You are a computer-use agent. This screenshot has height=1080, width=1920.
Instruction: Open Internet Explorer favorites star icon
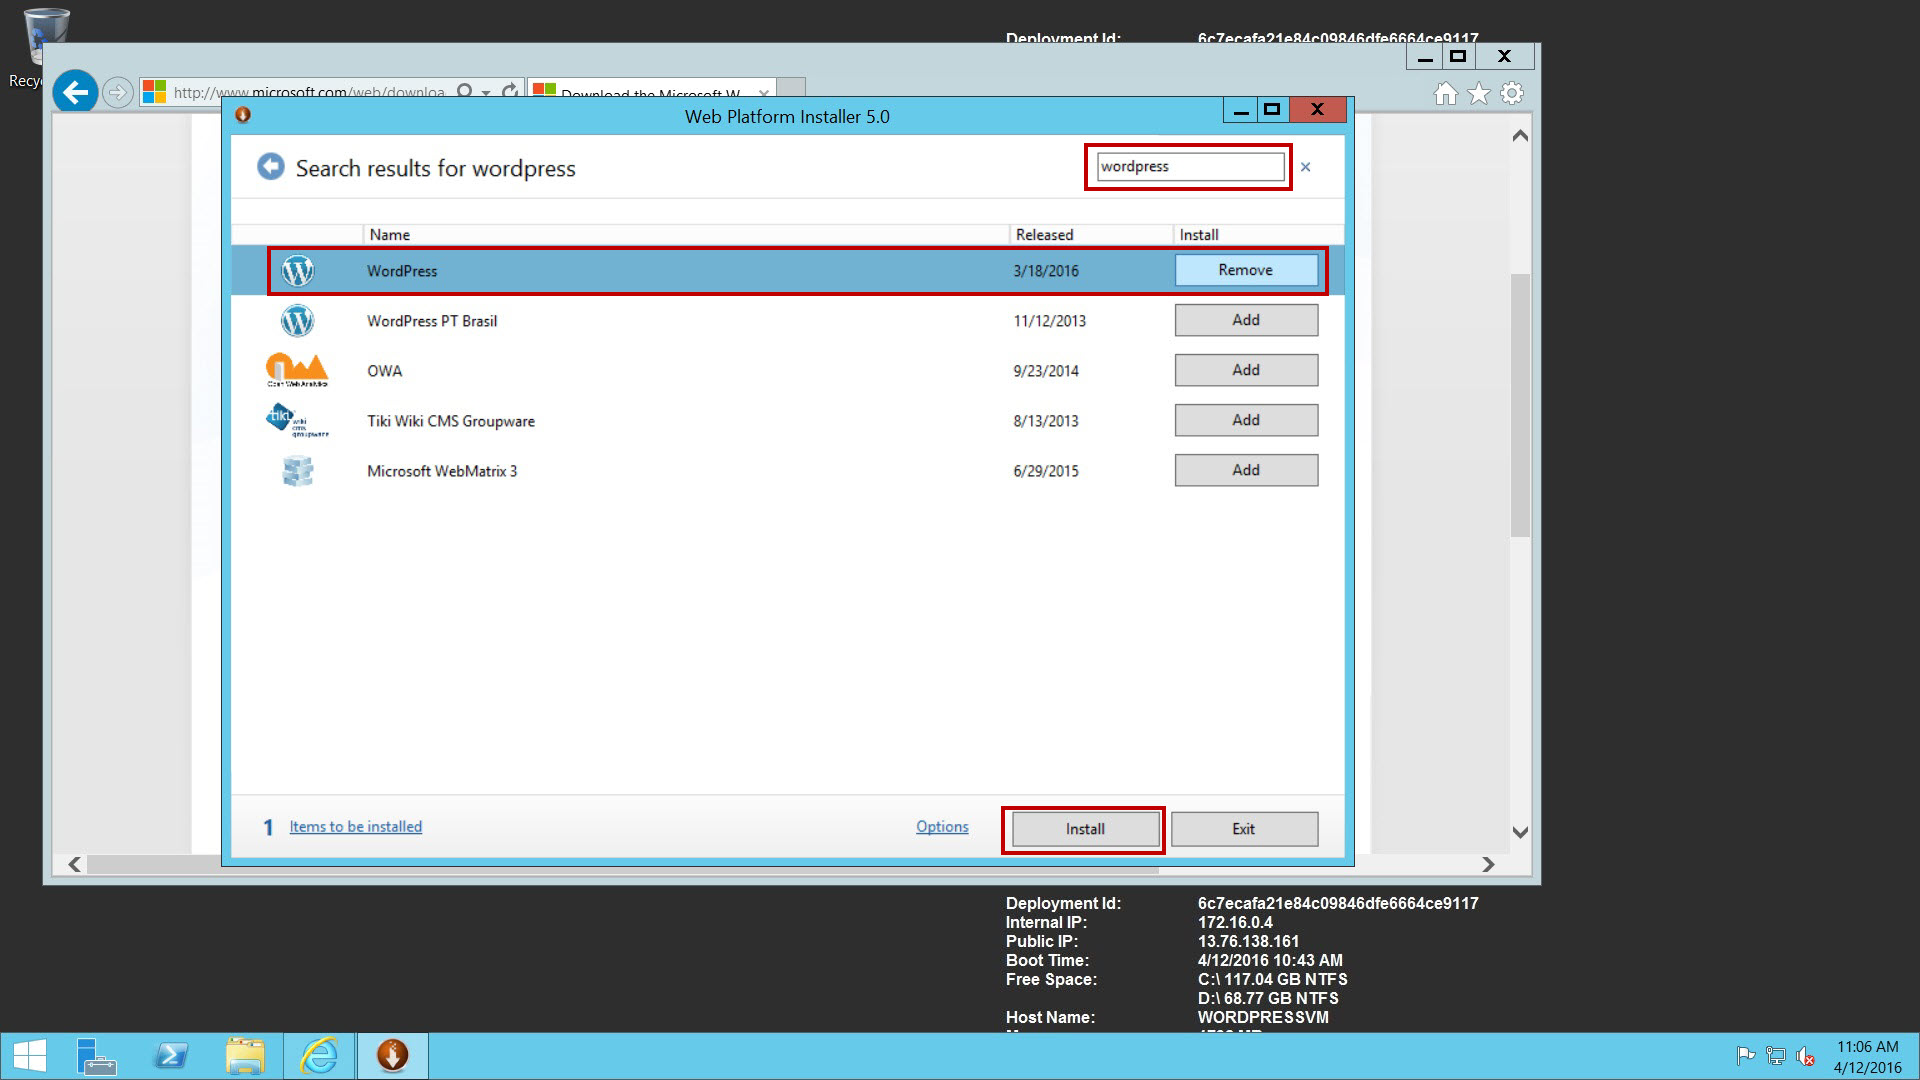pyautogui.click(x=1479, y=93)
